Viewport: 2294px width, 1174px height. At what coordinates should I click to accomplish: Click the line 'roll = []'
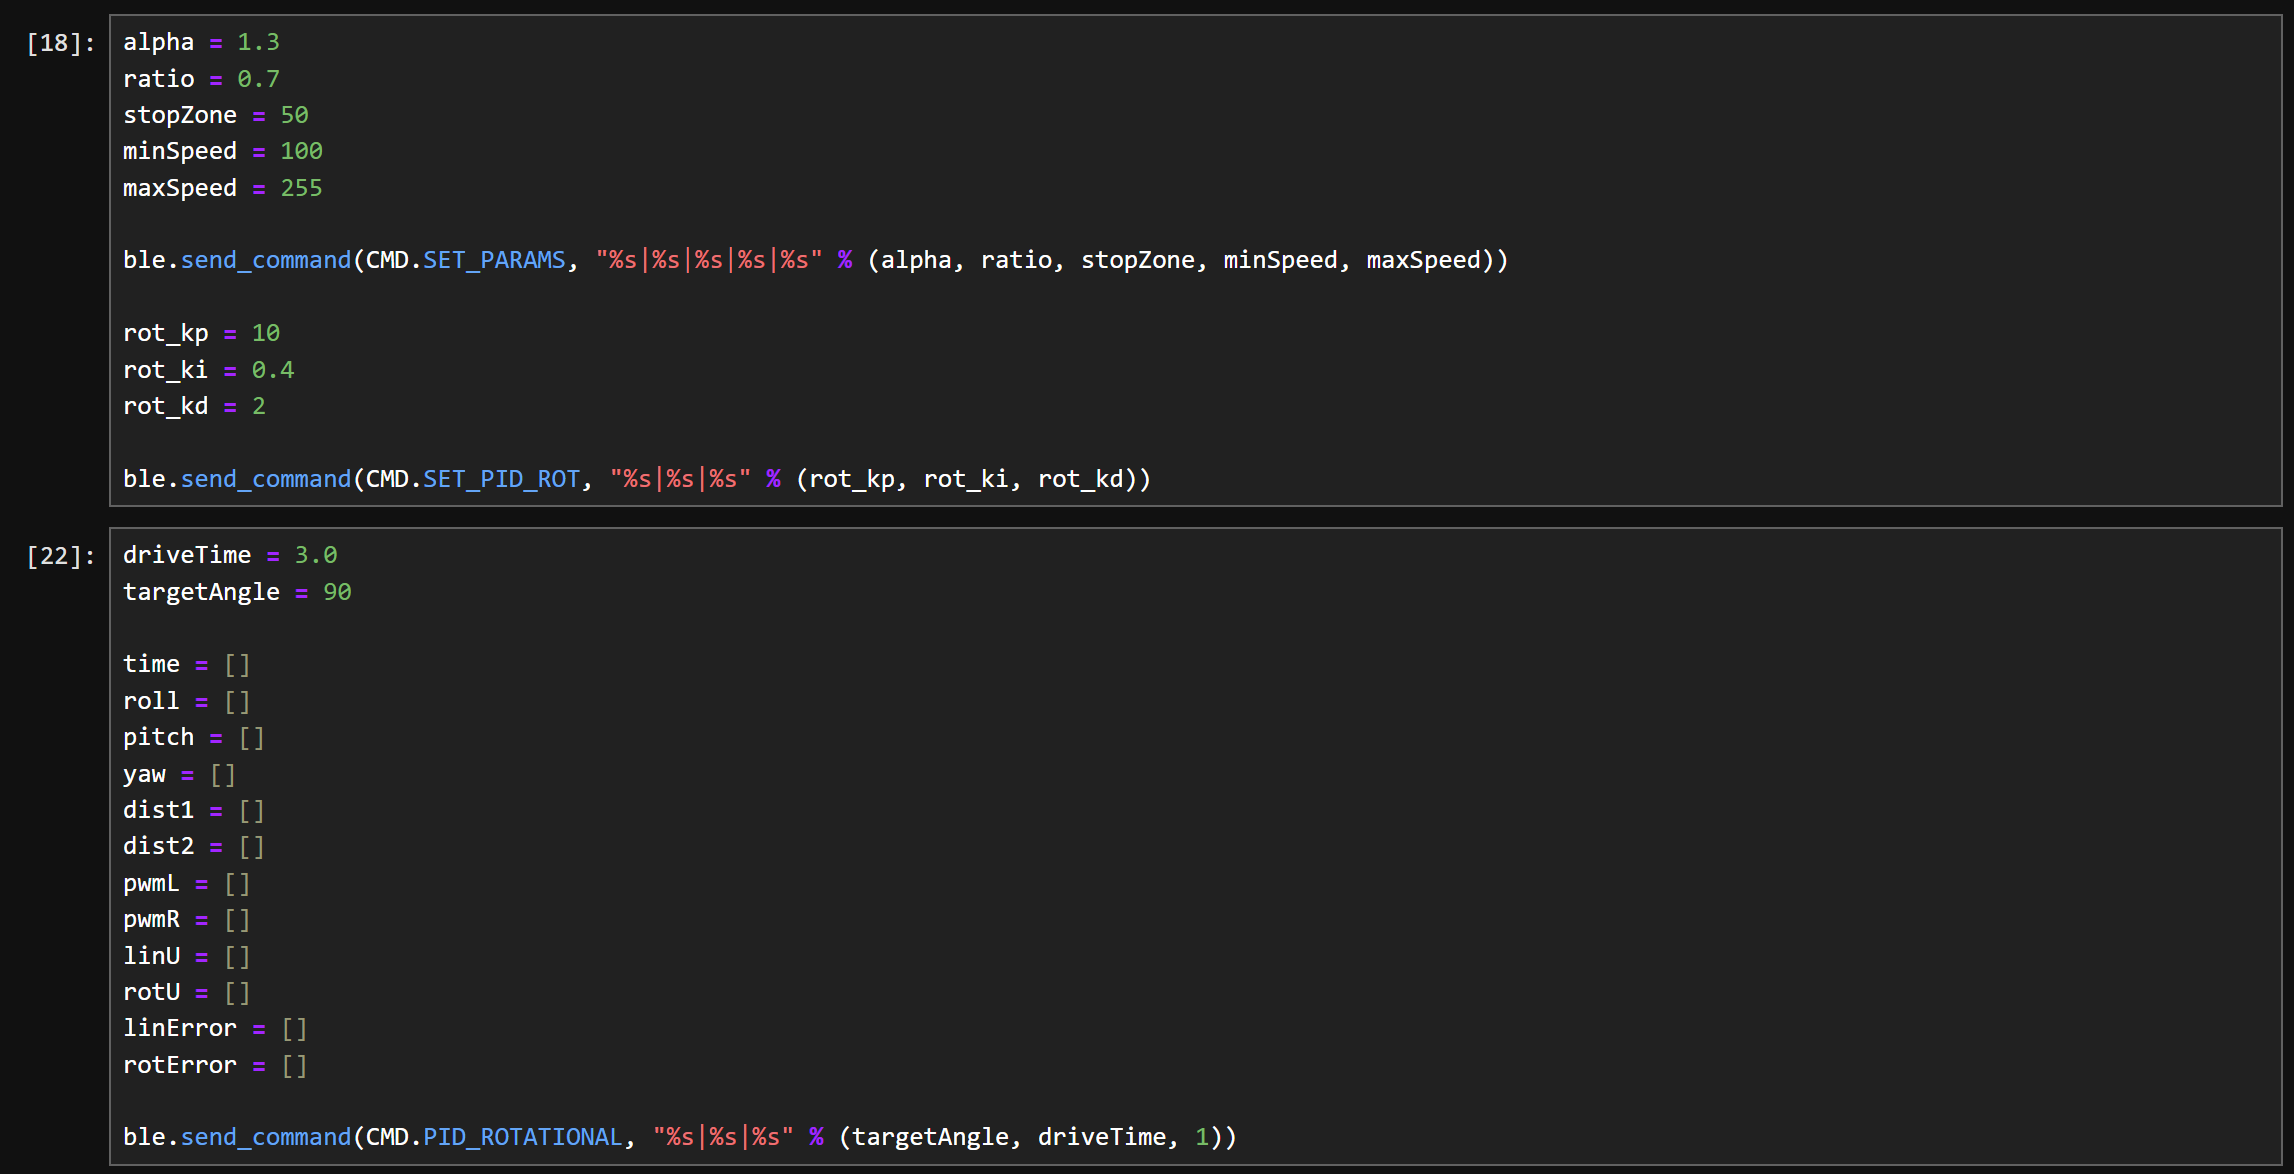(187, 701)
